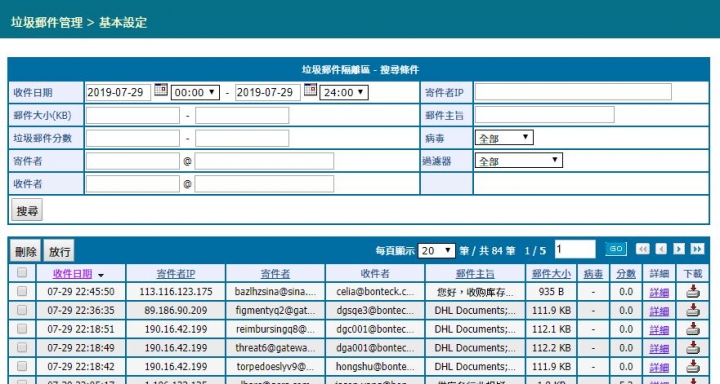Open the end date calendar picker icon

pyautogui.click(x=310, y=90)
